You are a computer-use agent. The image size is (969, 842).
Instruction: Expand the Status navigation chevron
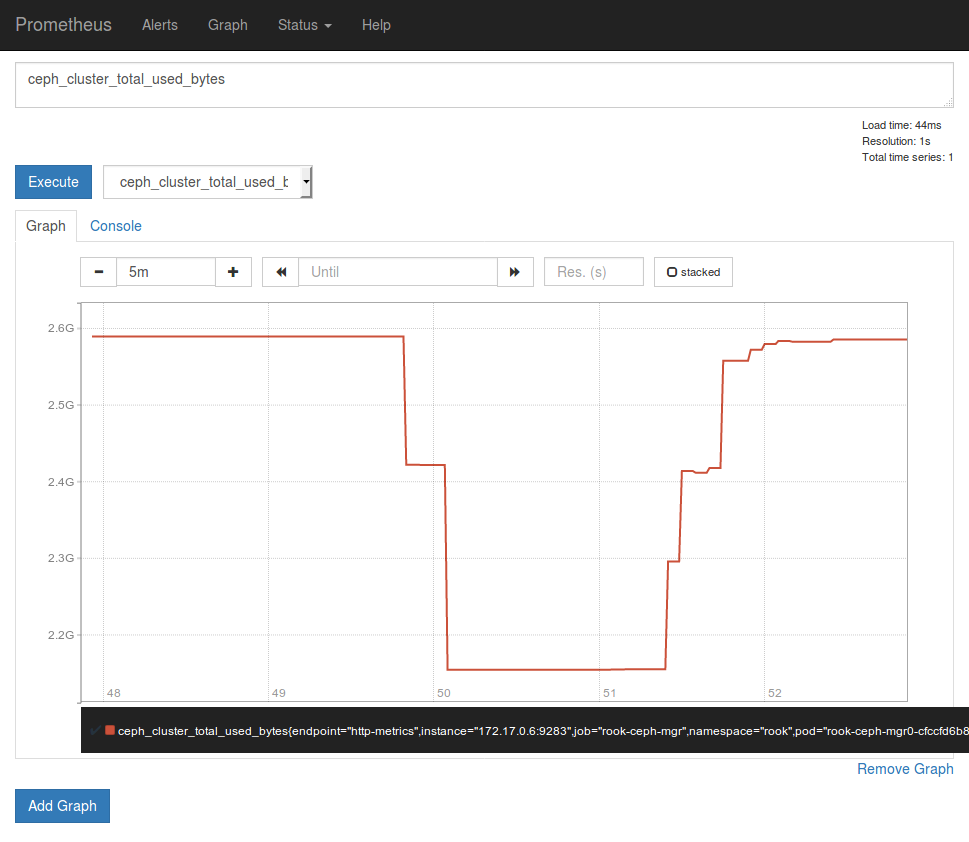pos(327,27)
